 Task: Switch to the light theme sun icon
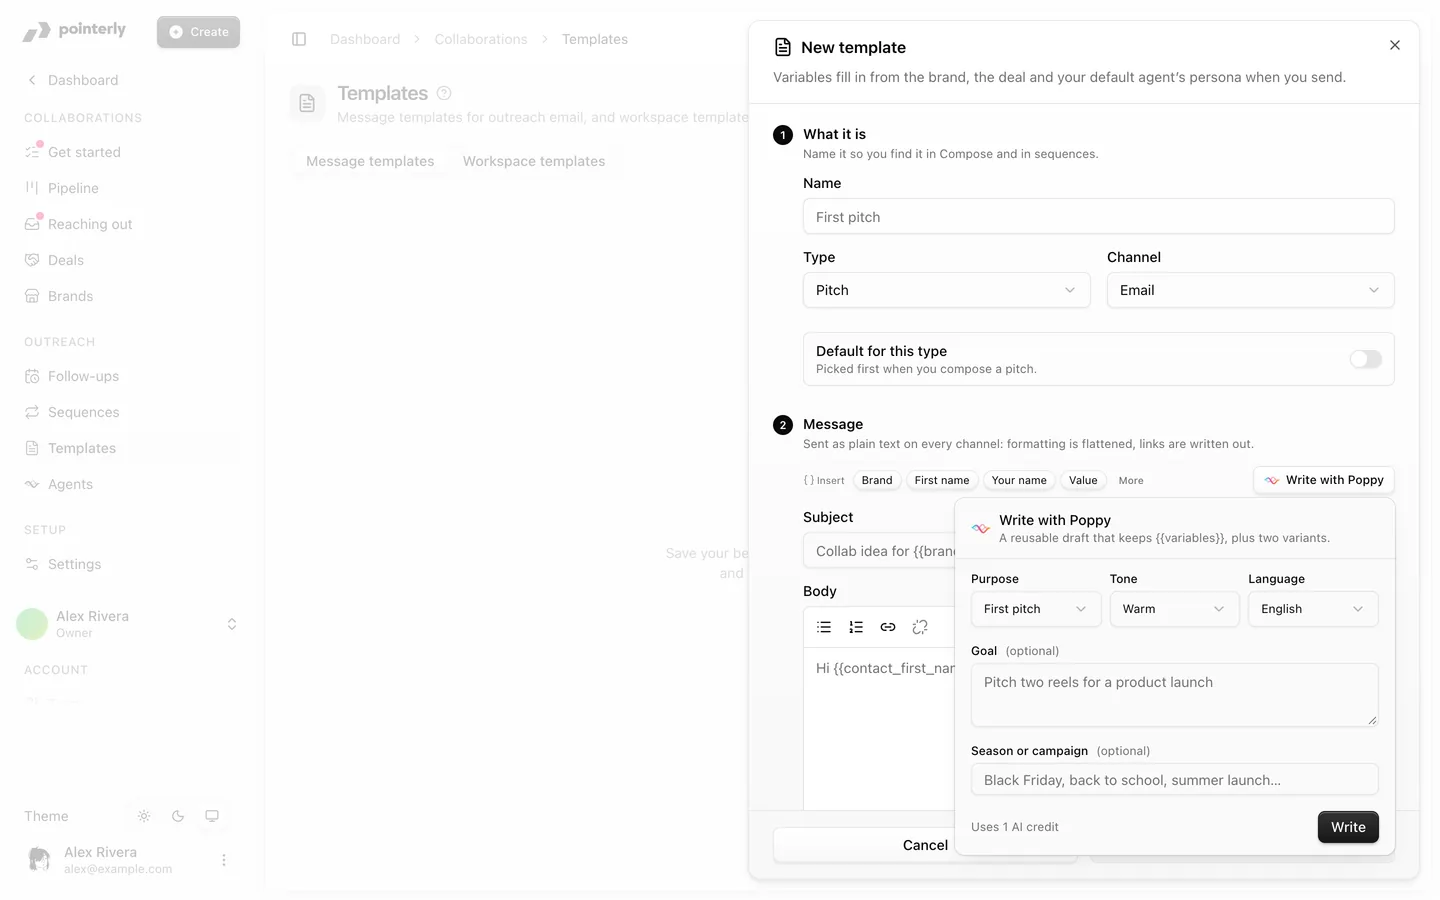tap(144, 816)
